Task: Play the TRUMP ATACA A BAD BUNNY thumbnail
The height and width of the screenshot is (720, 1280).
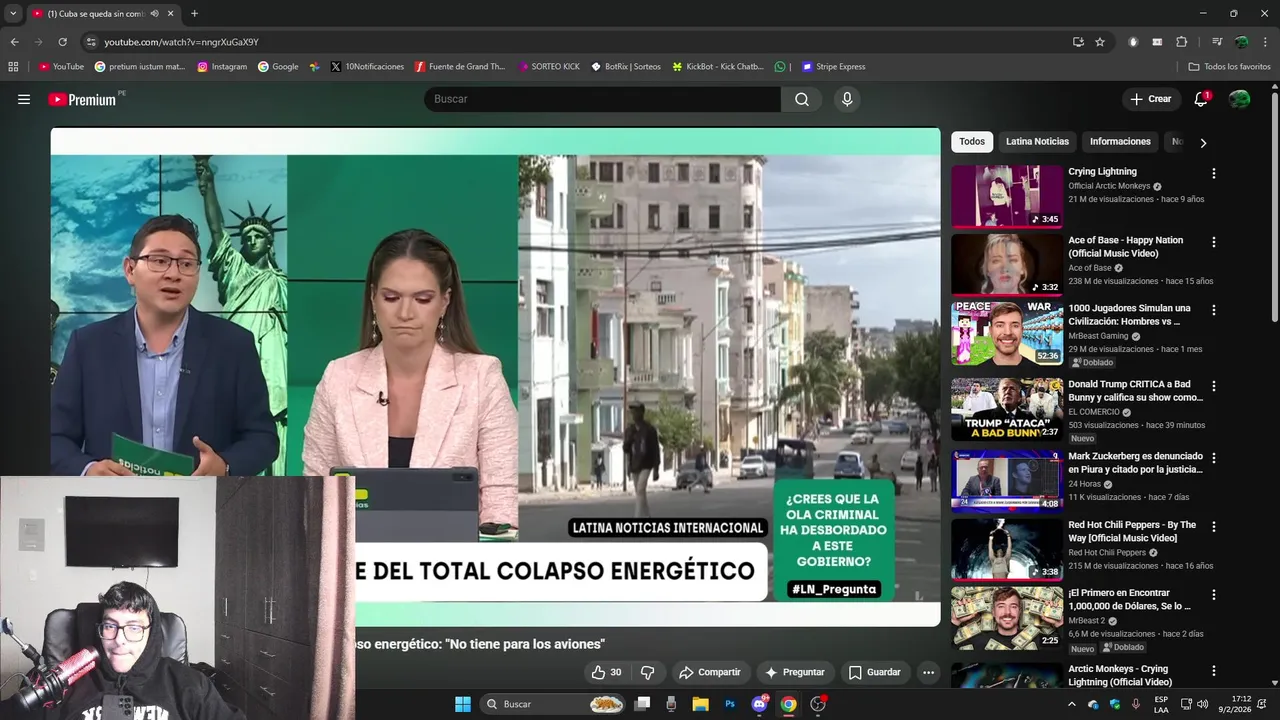Action: [1007, 409]
